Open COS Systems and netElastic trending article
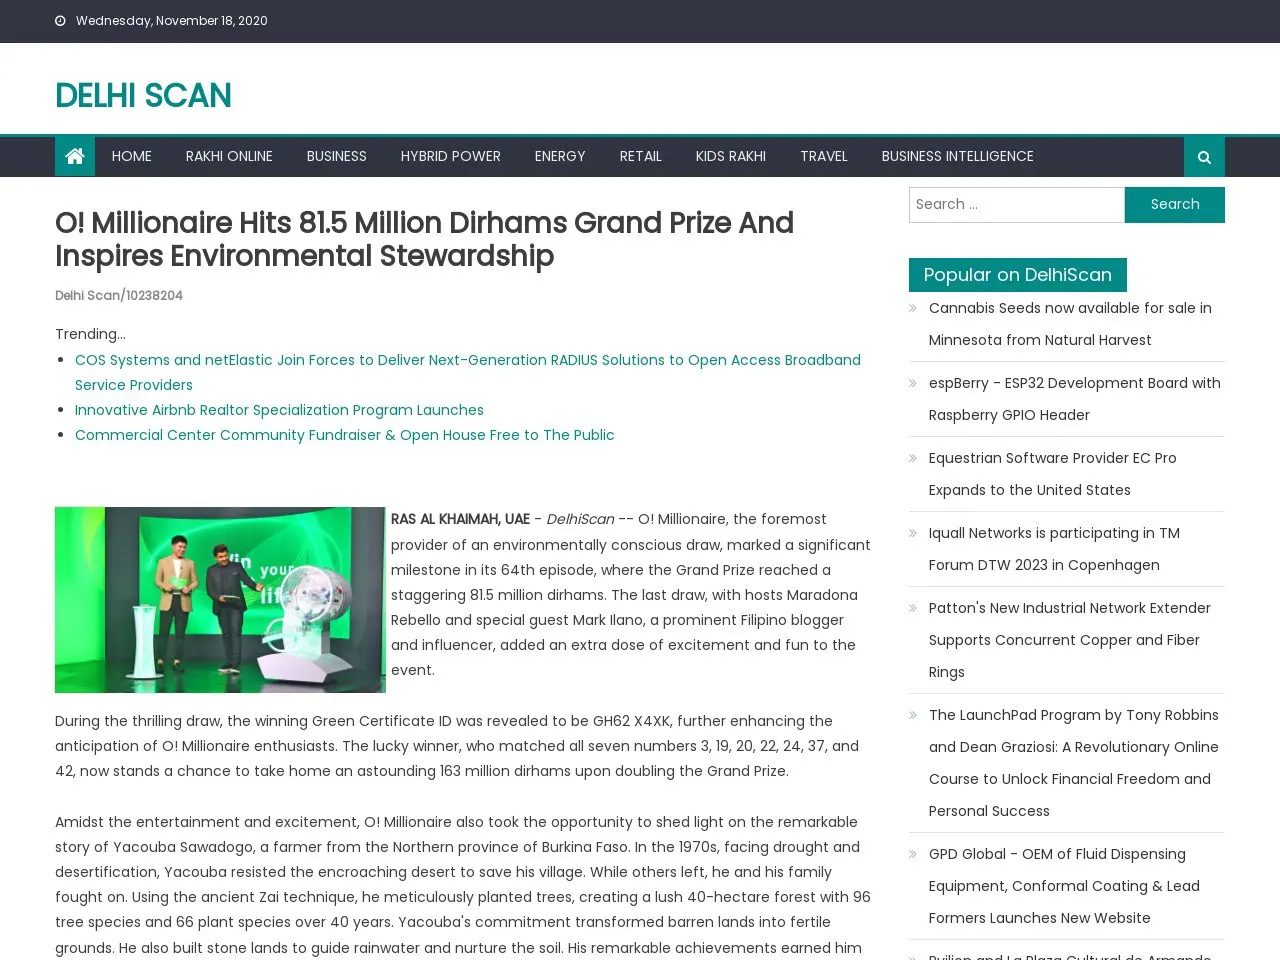This screenshot has height=960, width=1280. [467, 360]
